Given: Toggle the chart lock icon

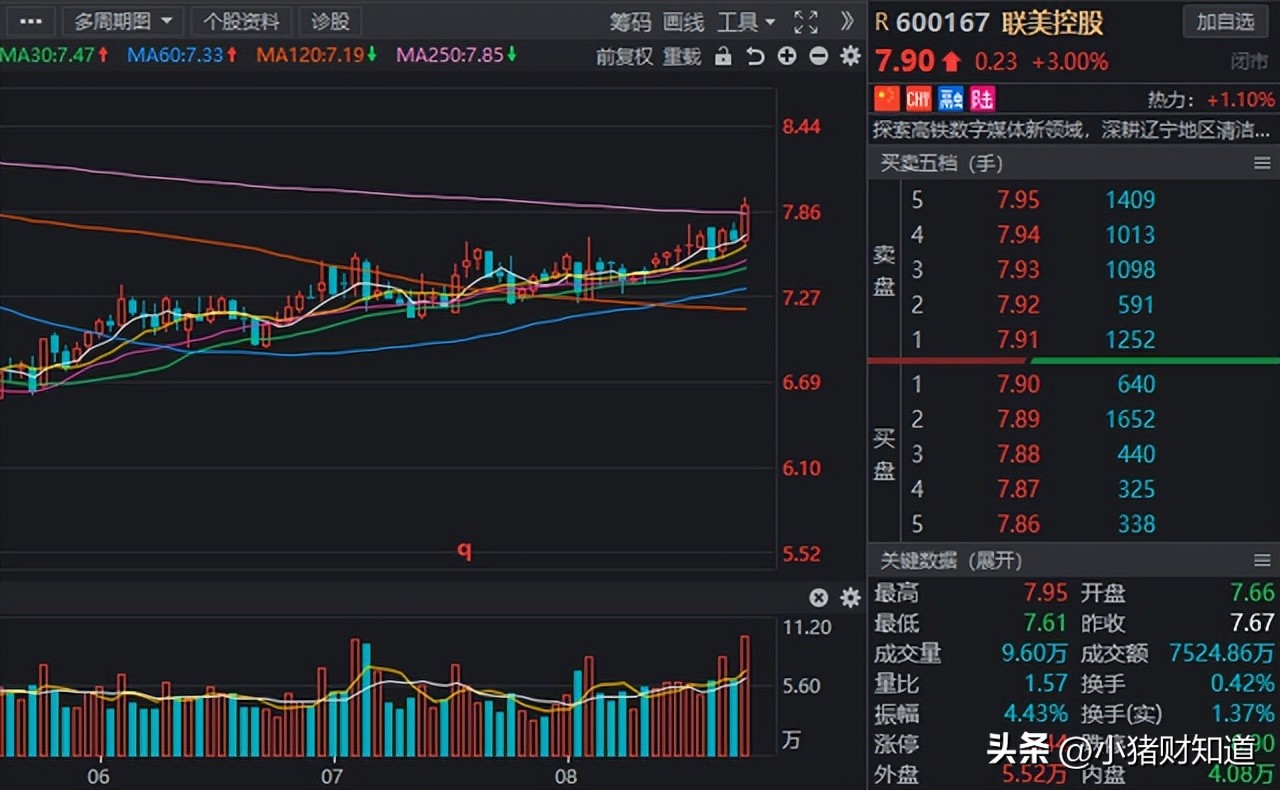Looking at the screenshot, I should [724, 57].
